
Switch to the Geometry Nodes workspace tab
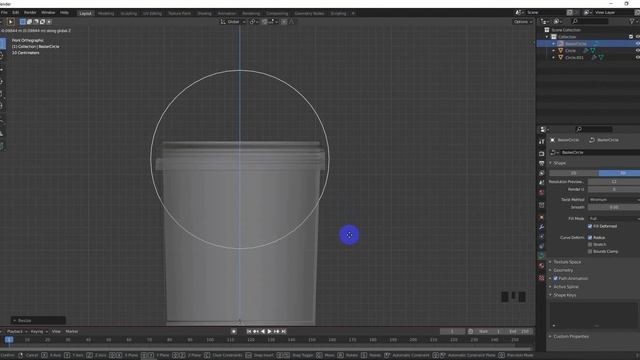[309, 13]
